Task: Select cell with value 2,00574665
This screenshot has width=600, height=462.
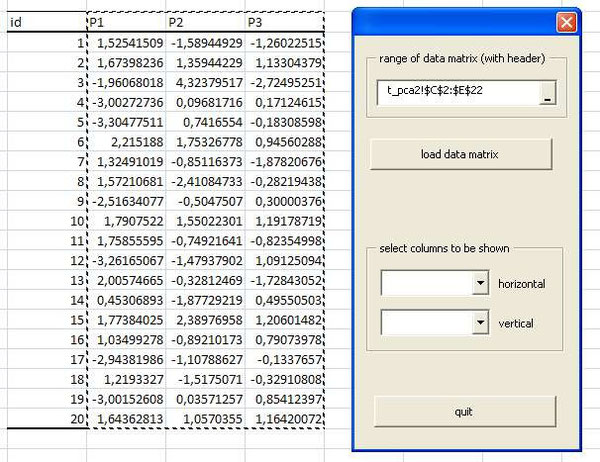Action: (126, 281)
